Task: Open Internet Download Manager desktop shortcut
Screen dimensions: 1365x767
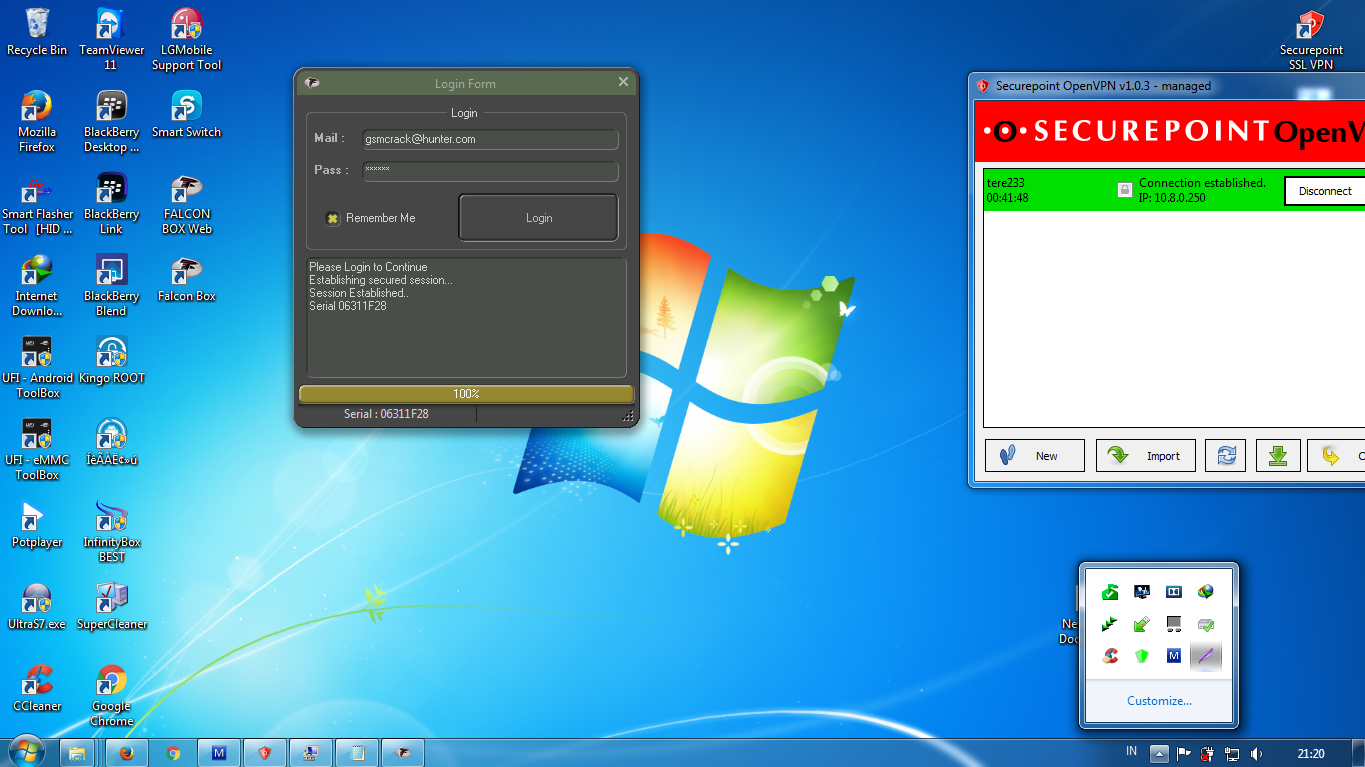Action: click(37, 285)
